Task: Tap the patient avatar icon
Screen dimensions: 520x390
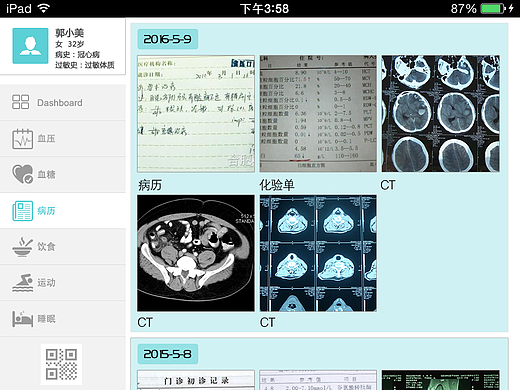Action: click(x=30, y=46)
